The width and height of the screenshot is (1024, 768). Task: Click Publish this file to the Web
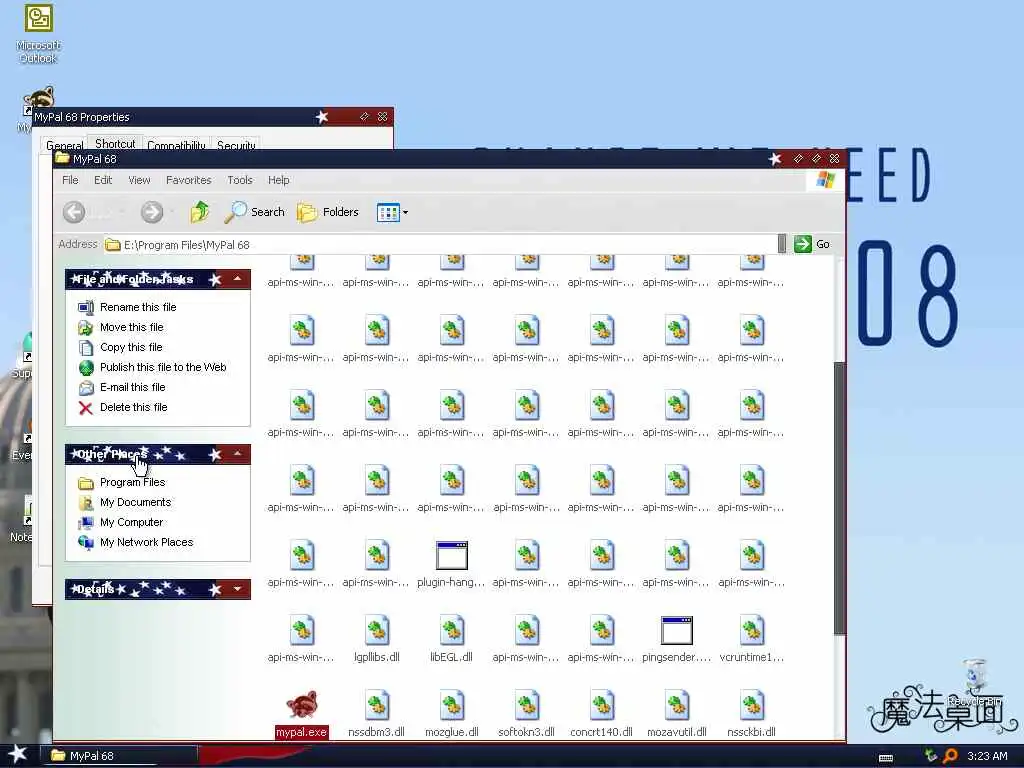coord(152,368)
